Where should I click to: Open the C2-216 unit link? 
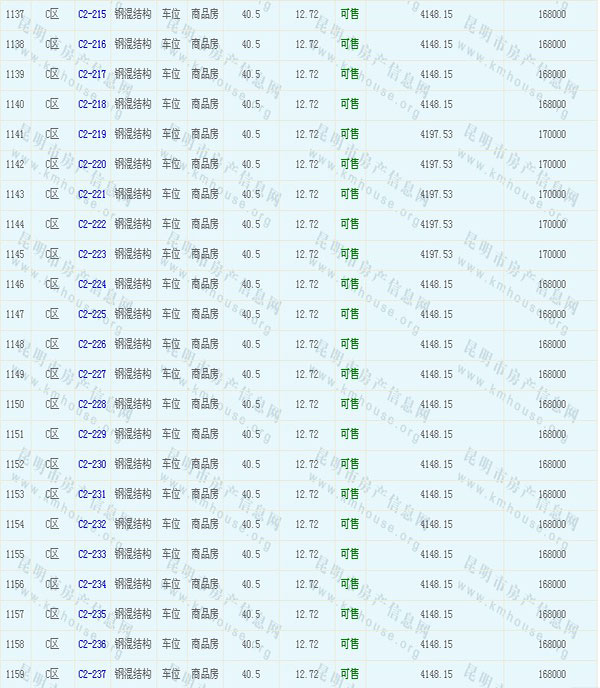coord(91,44)
